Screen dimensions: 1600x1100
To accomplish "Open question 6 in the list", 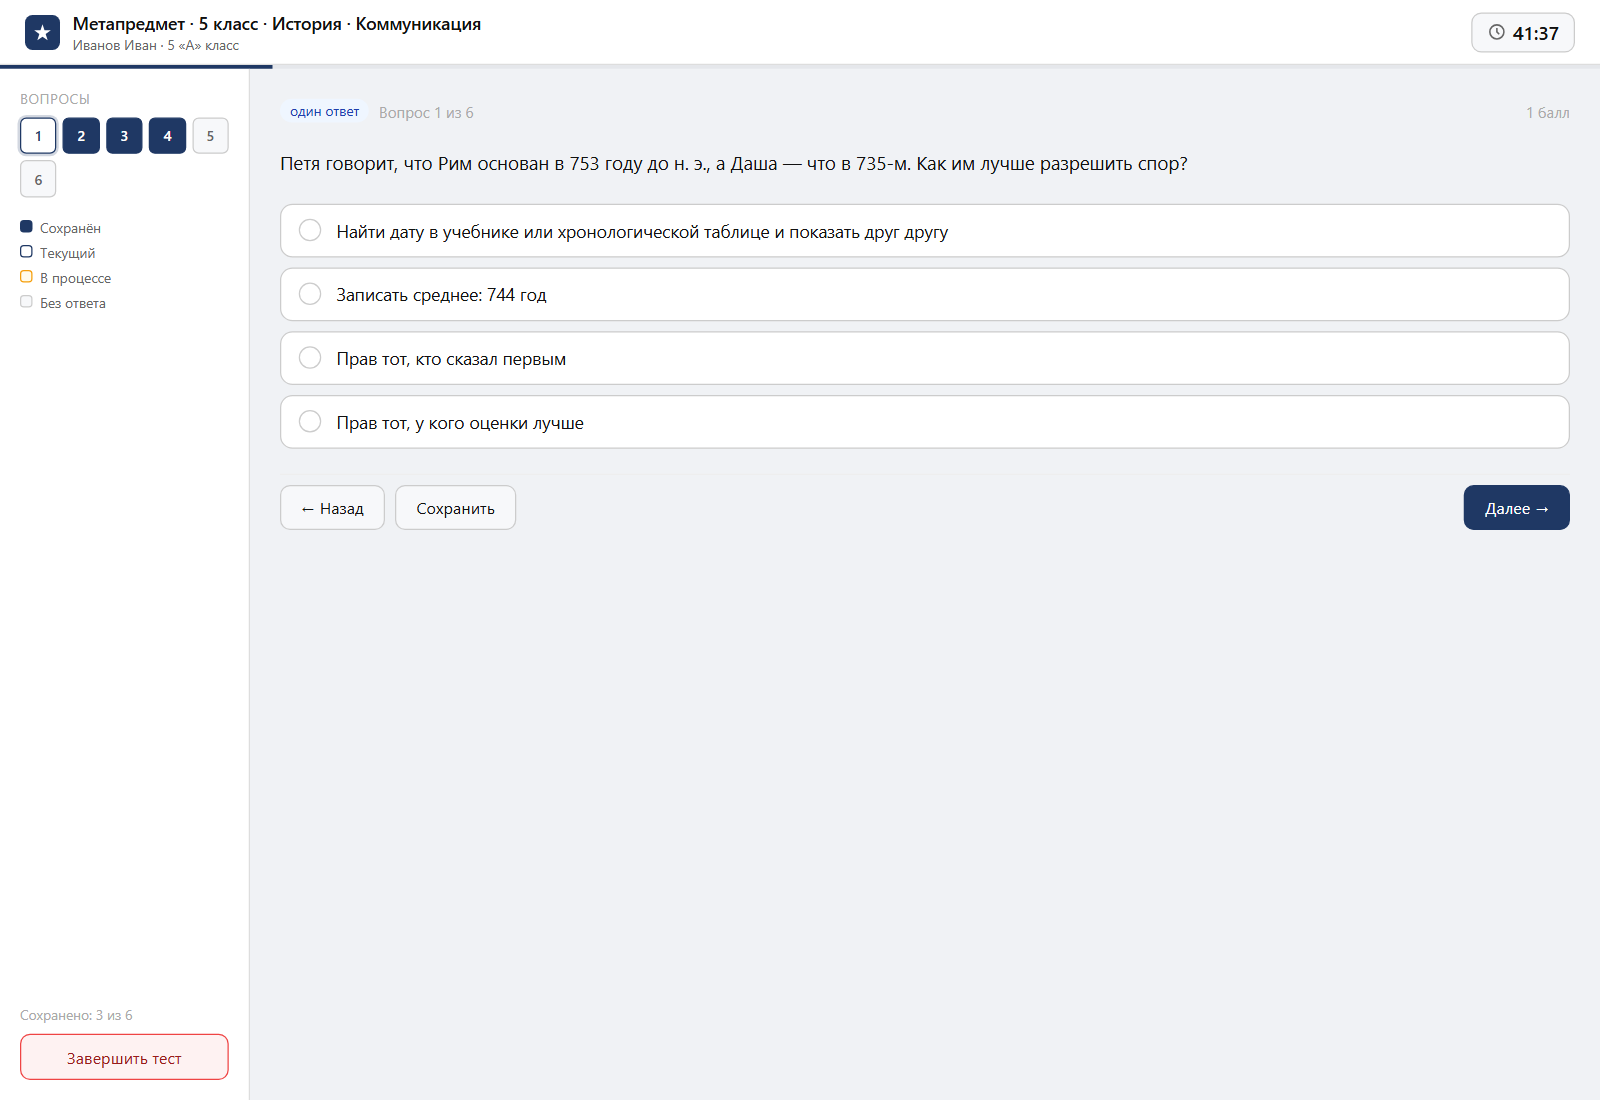I will click(x=38, y=180).
